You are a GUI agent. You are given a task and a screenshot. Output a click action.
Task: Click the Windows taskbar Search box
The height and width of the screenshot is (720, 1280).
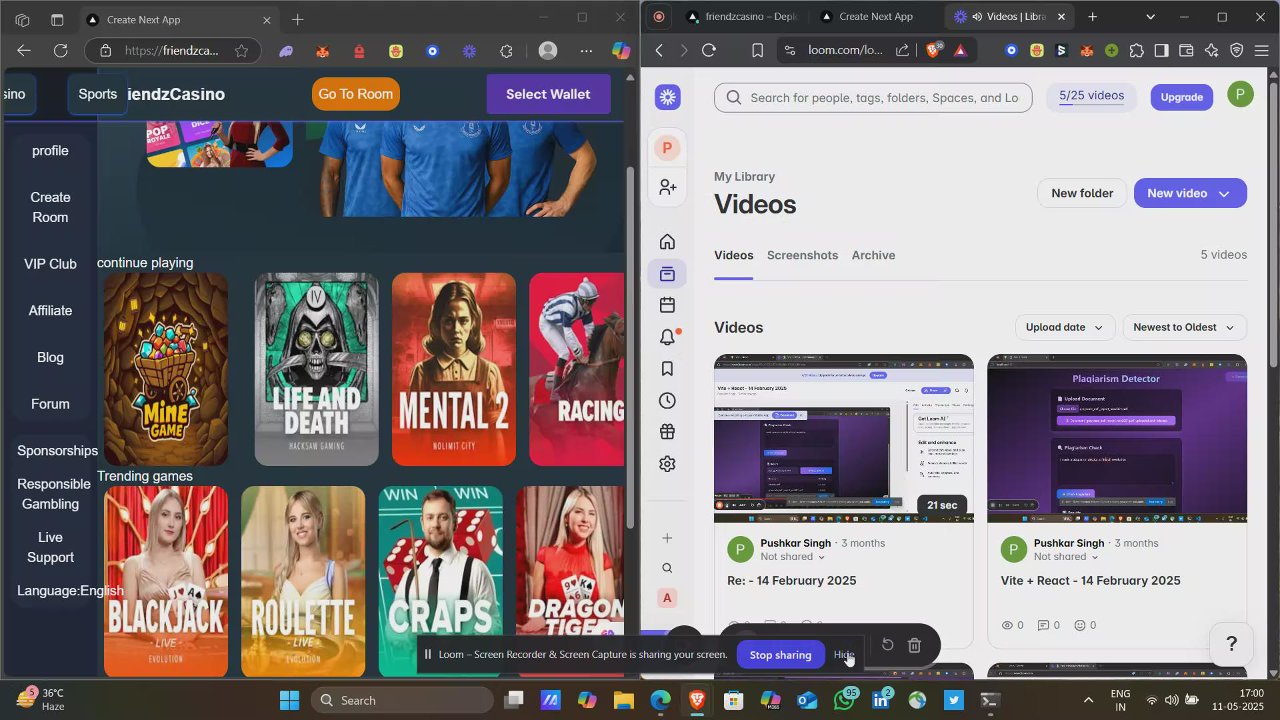coord(402,700)
